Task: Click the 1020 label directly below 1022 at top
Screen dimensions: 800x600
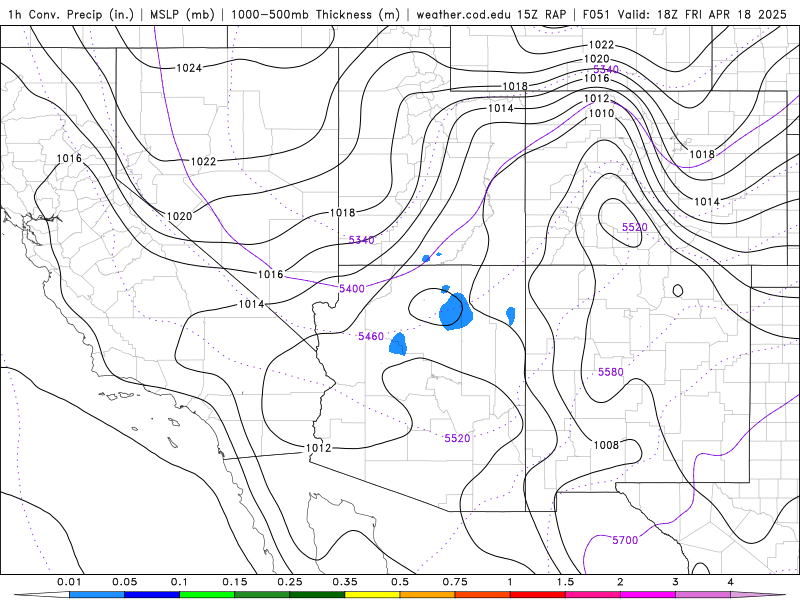Action: click(x=596, y=59)
